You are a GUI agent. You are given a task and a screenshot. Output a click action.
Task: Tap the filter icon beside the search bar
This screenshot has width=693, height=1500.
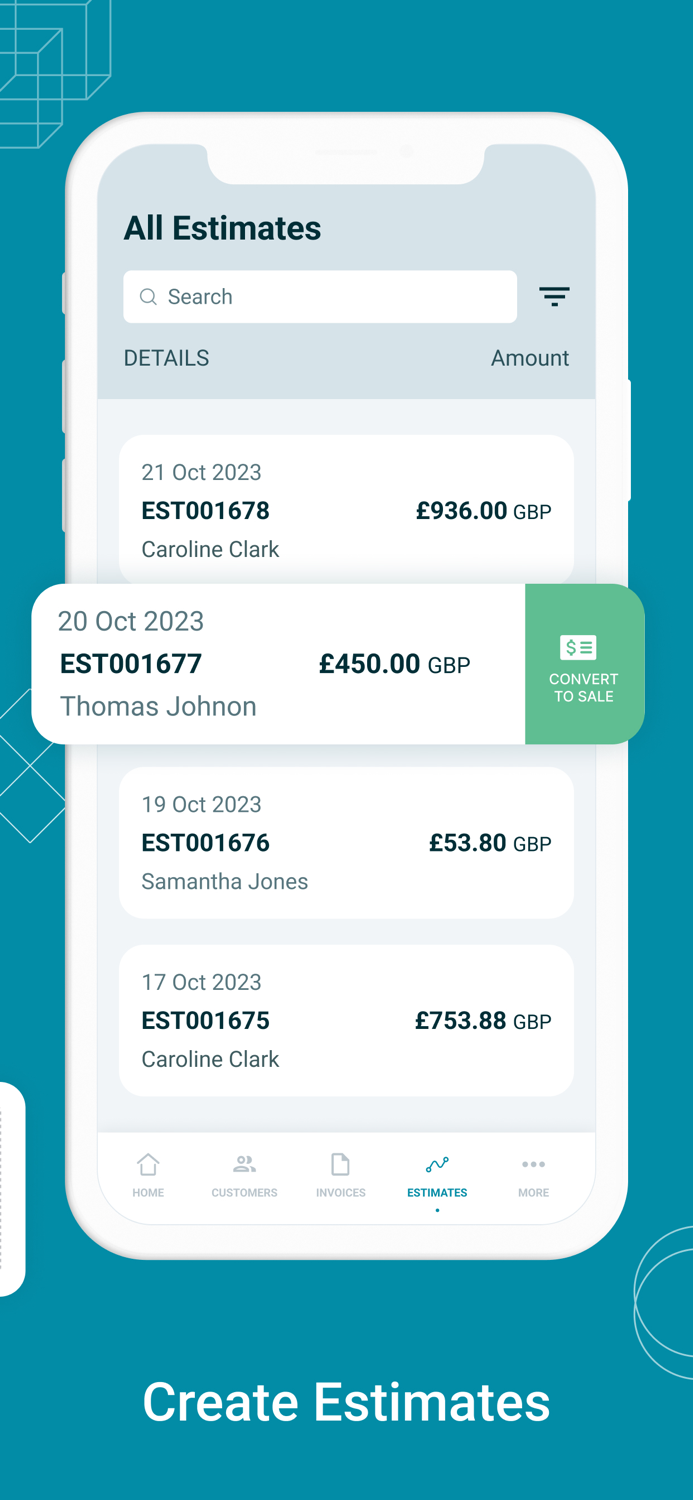[555, 296]
